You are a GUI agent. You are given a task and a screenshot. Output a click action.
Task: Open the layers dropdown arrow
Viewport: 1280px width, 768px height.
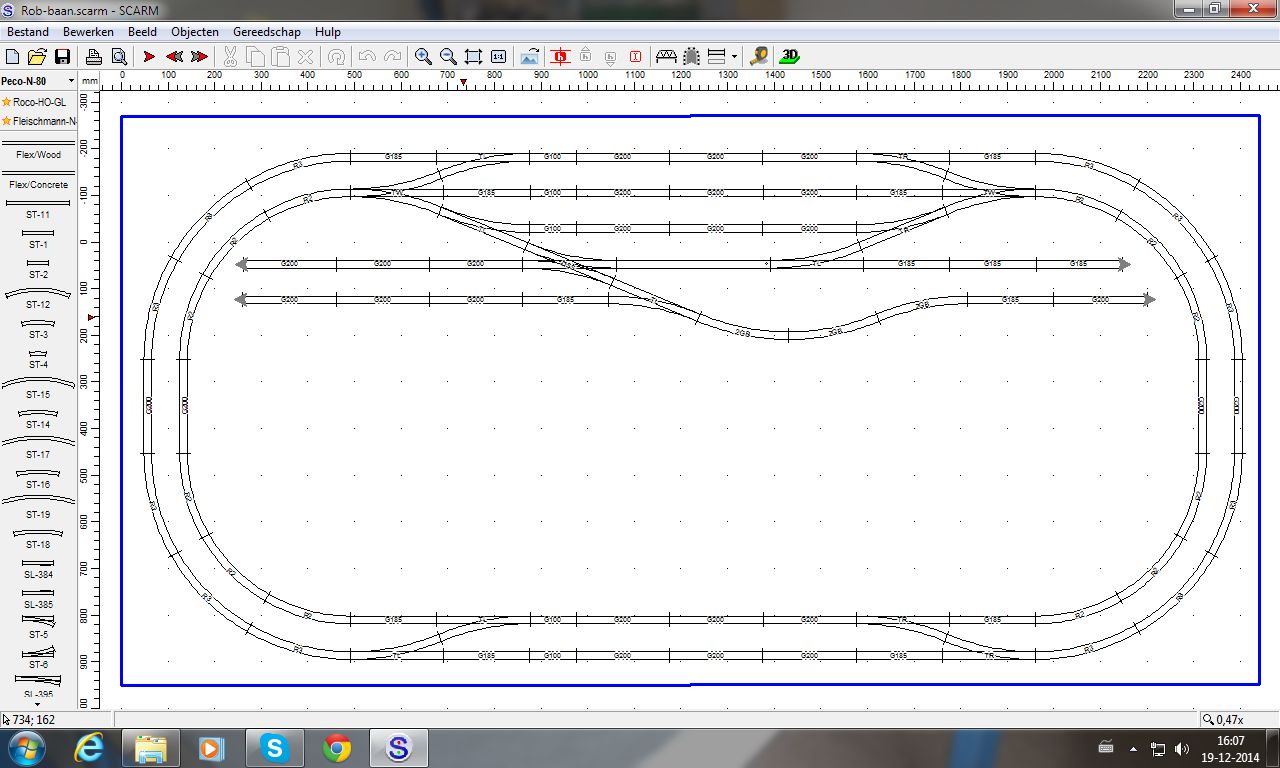click(734, 57)
